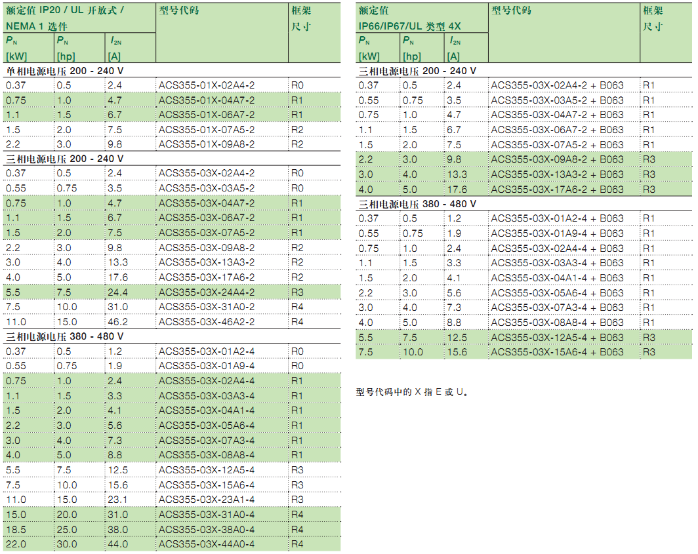The image size is (698, 554).
Task: Select type code ACS355-03X-38A0-4
Action: click(207, 530)
